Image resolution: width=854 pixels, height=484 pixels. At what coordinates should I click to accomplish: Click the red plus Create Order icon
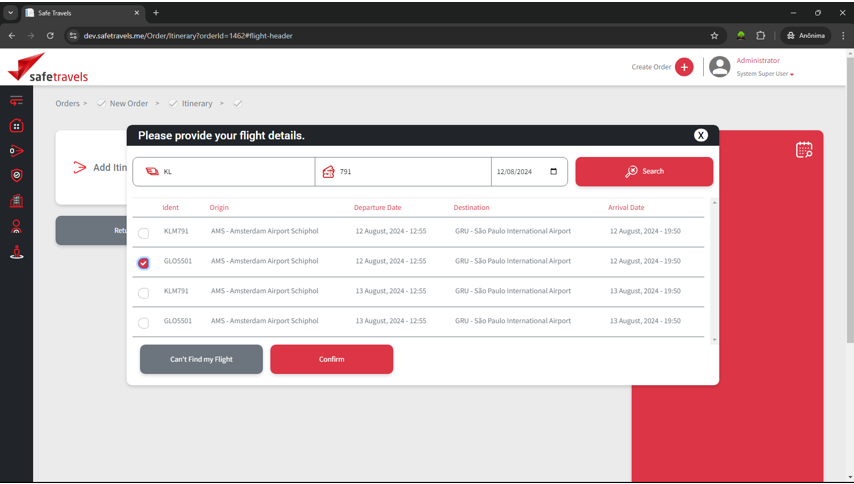[x=684, y=67]
